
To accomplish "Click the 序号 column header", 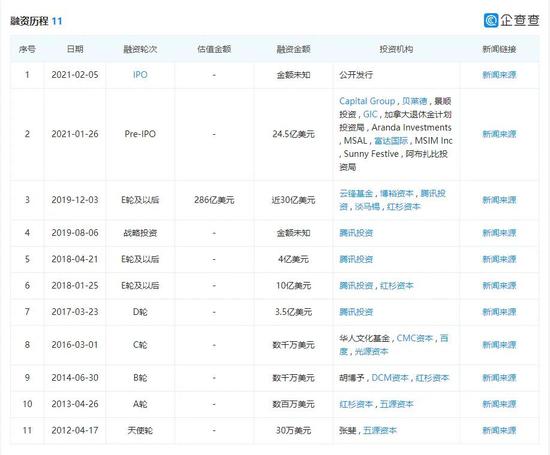I will [x=27, y=49].
